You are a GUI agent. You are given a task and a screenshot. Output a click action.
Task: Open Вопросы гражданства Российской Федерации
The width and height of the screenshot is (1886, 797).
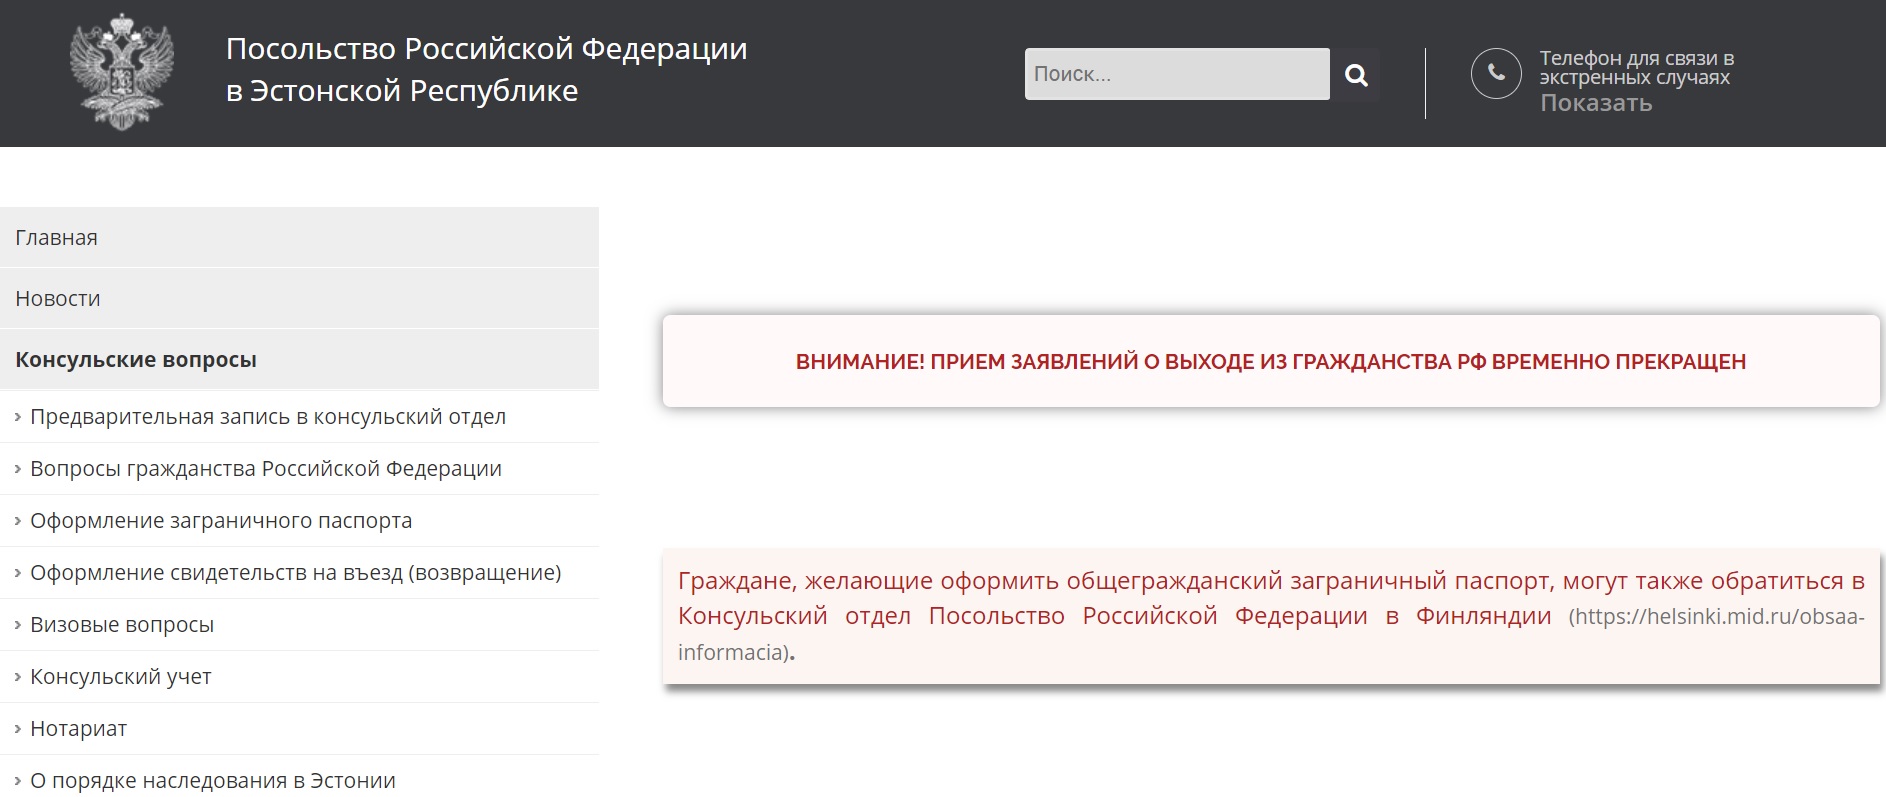click(266, 468)
